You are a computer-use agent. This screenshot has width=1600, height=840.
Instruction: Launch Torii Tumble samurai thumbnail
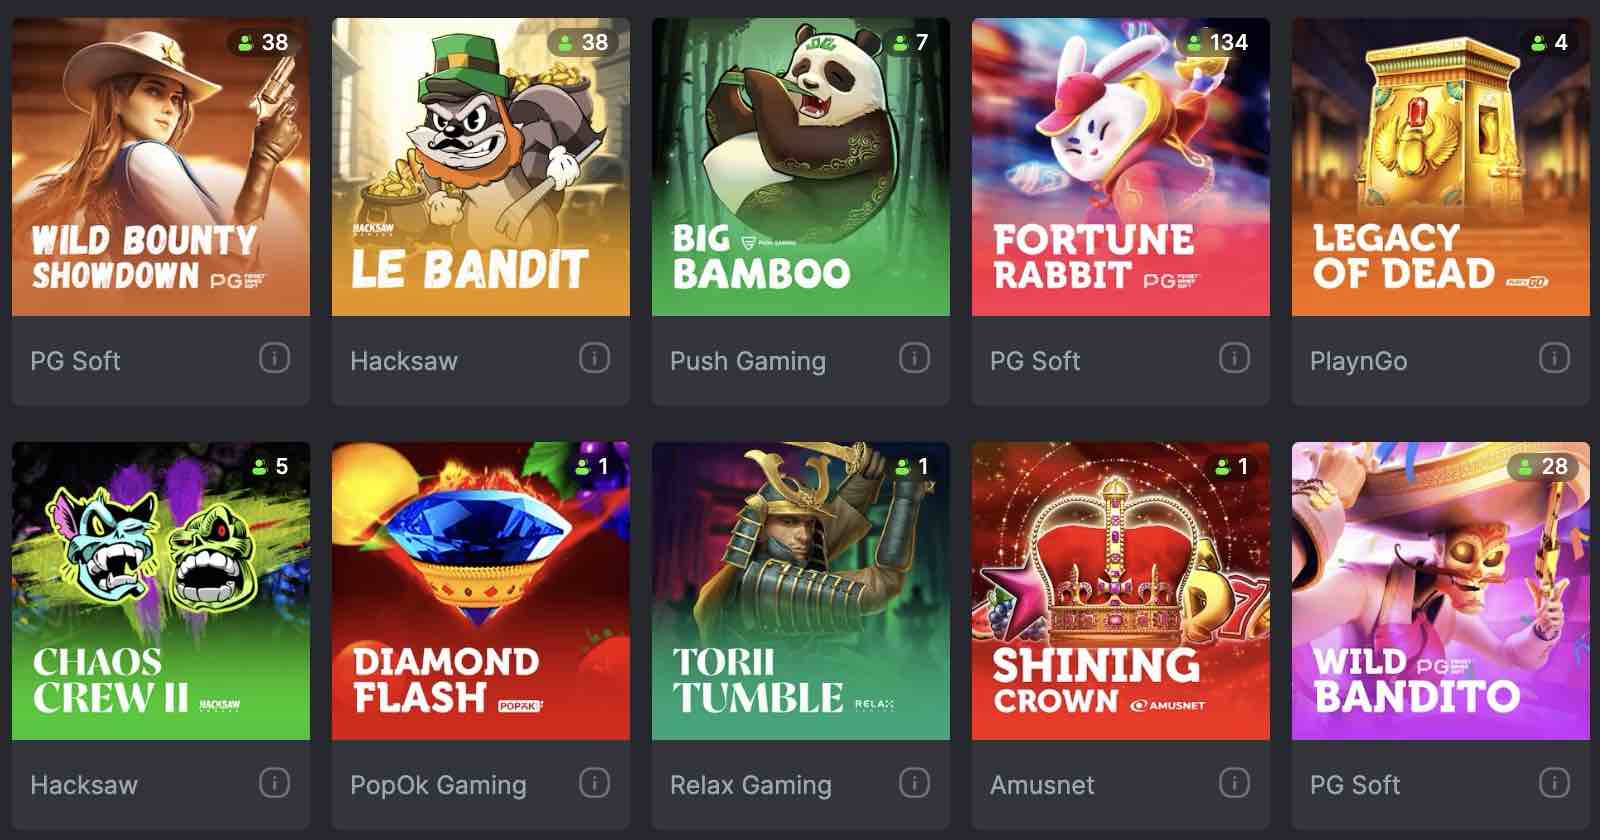coord(801,591)
